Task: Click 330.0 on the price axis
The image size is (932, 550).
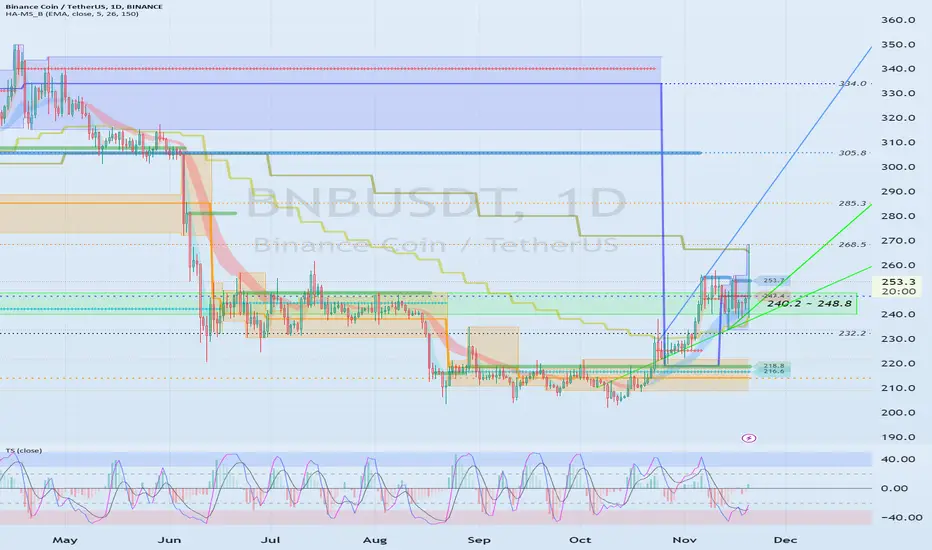Action: click(x=898, y=93)
